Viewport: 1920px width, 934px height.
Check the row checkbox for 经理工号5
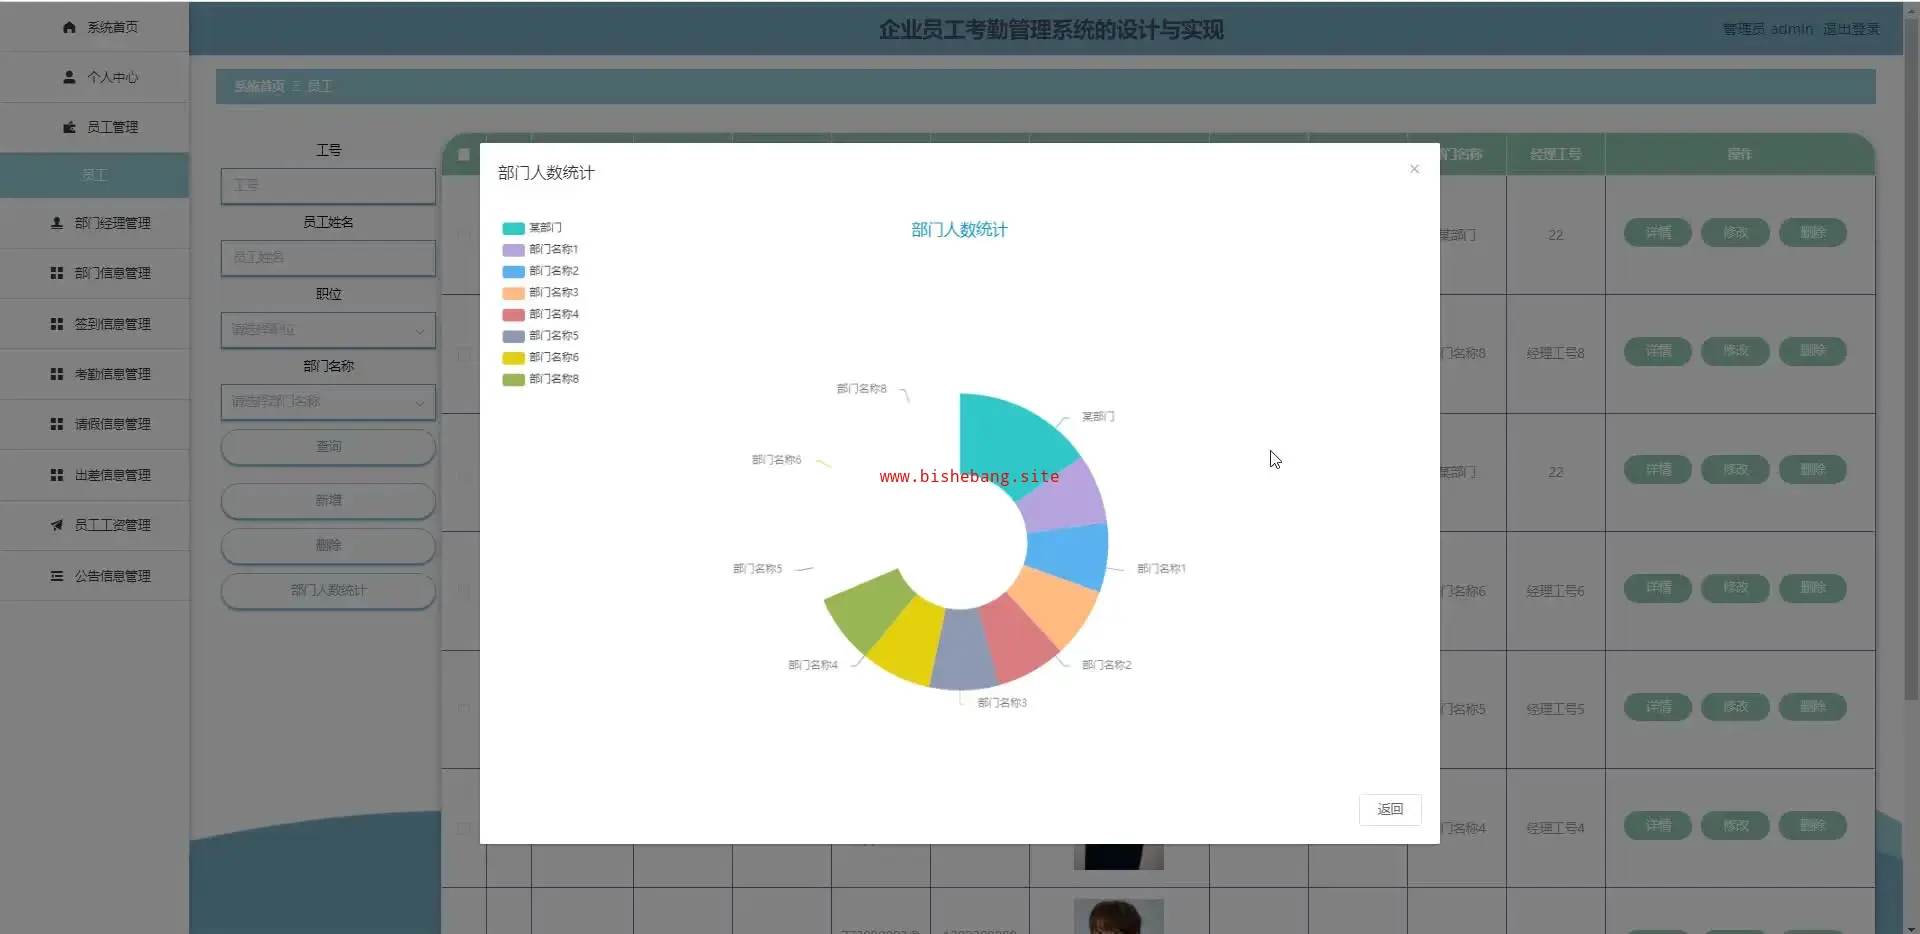click(464, 709)
